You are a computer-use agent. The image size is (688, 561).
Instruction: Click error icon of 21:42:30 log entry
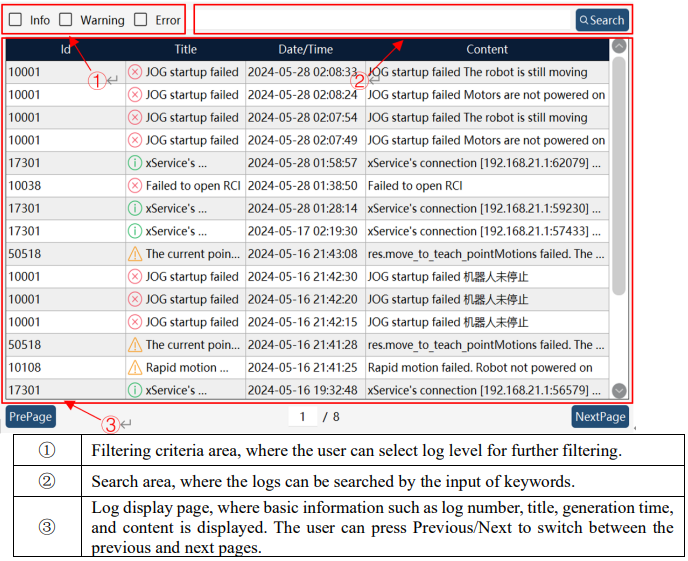point(135,277)
